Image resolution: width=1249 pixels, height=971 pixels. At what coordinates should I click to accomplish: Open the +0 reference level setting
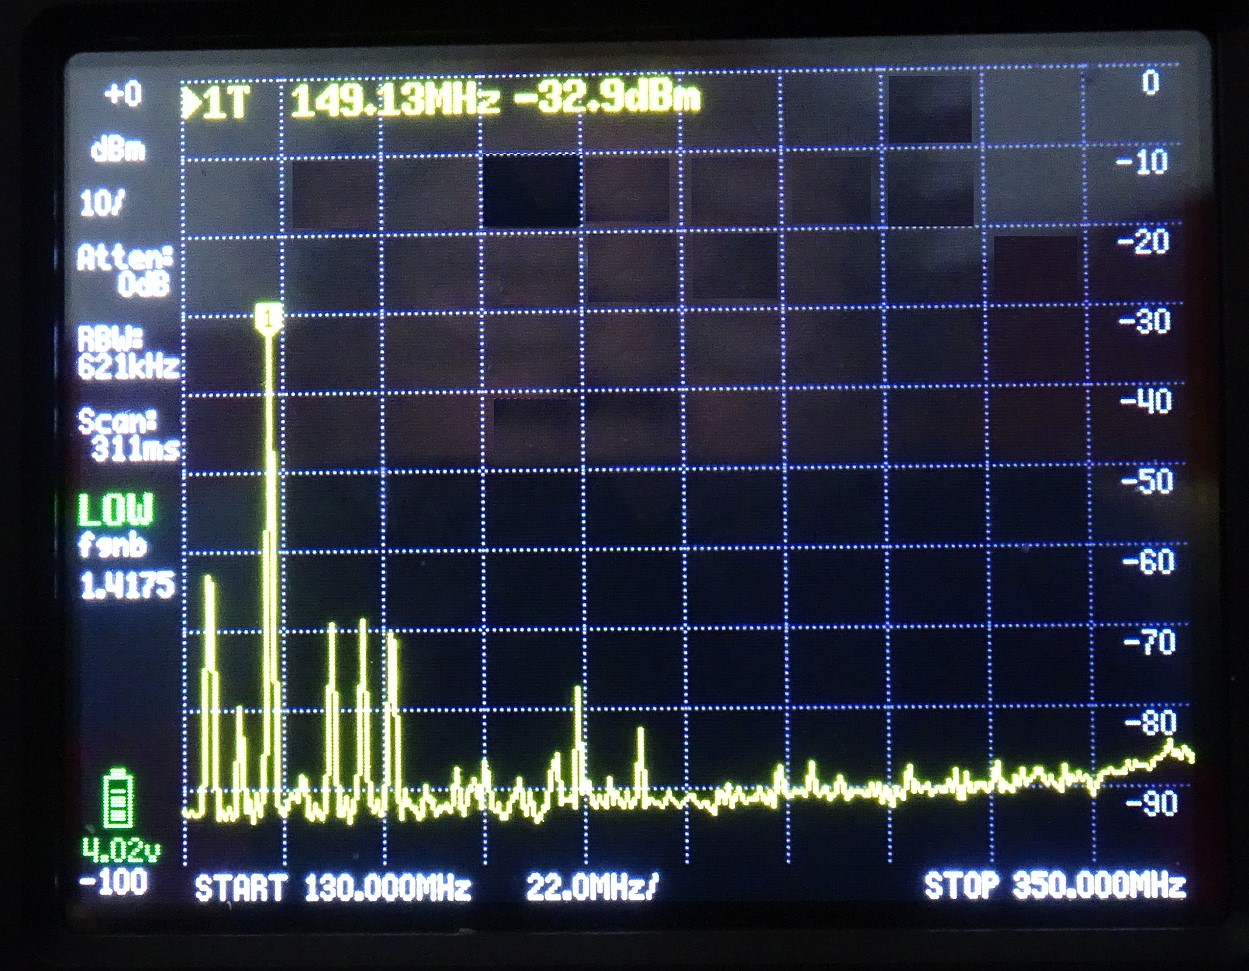[x=122, y=95]
